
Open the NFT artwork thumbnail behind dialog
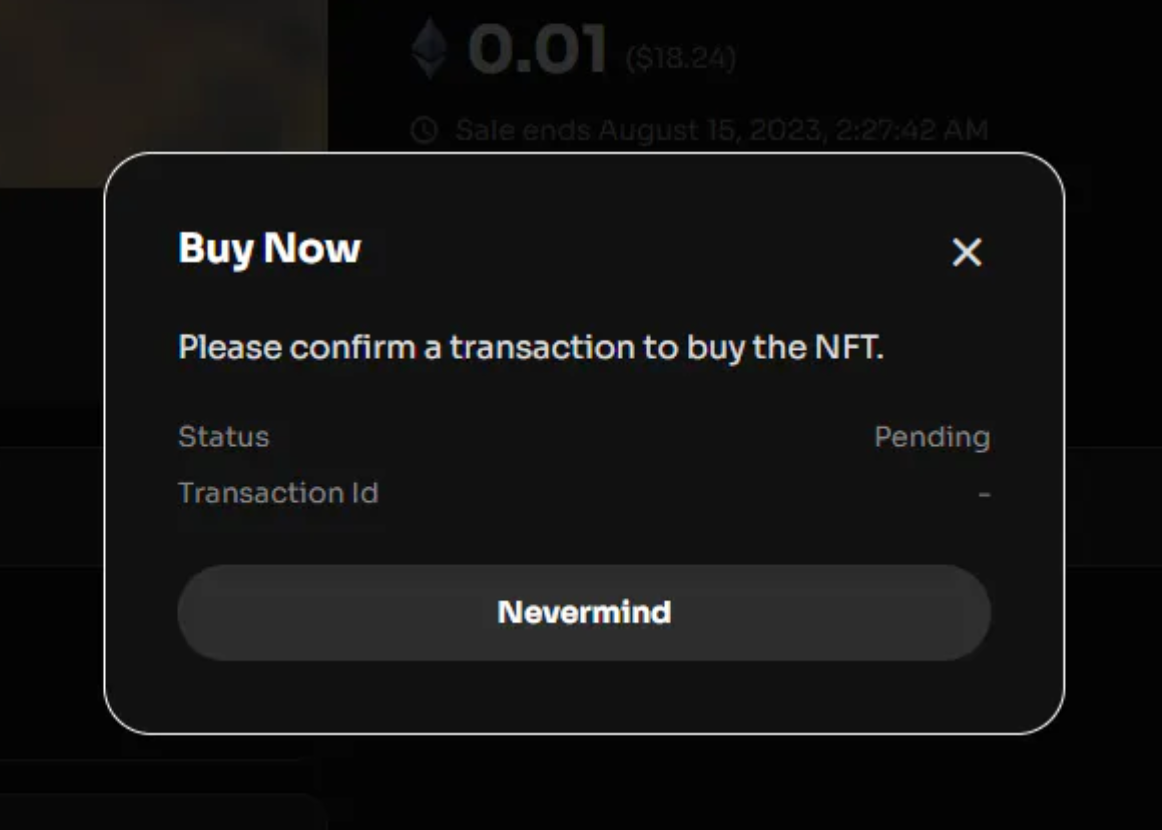click(x=163, y=93)
